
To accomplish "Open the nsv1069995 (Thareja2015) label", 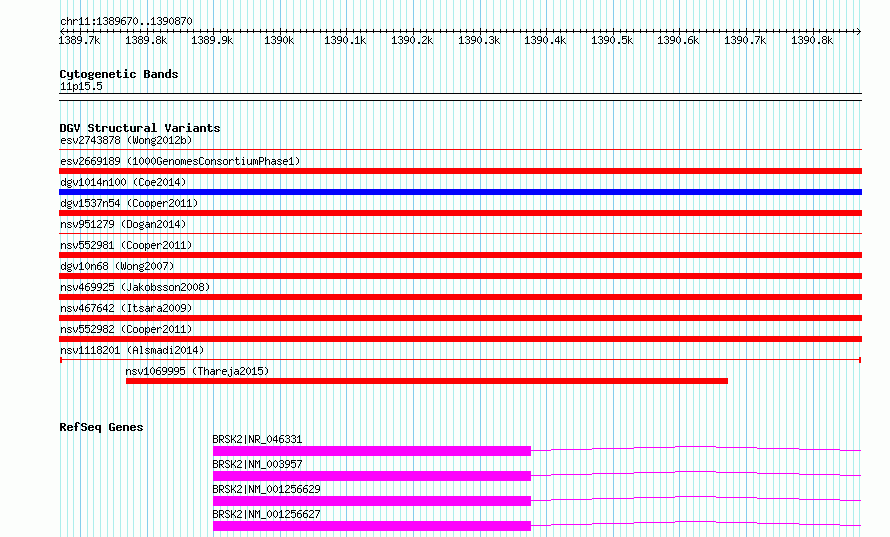I will pyautogui.click(x=197, y=371).
